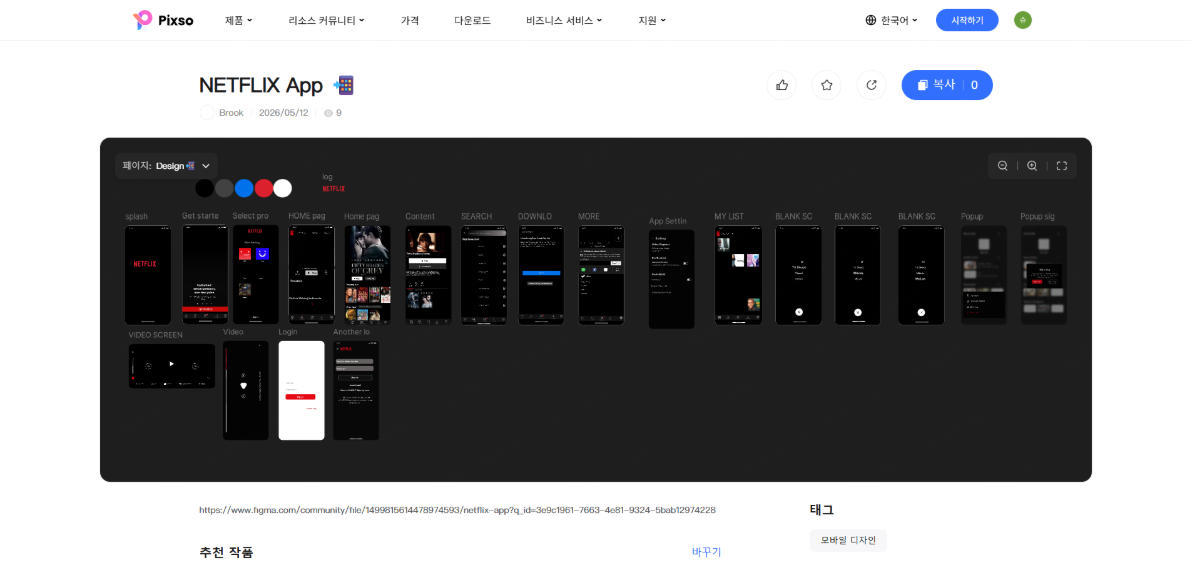Select the SEARCH screen frame

(x=484, y=275)
